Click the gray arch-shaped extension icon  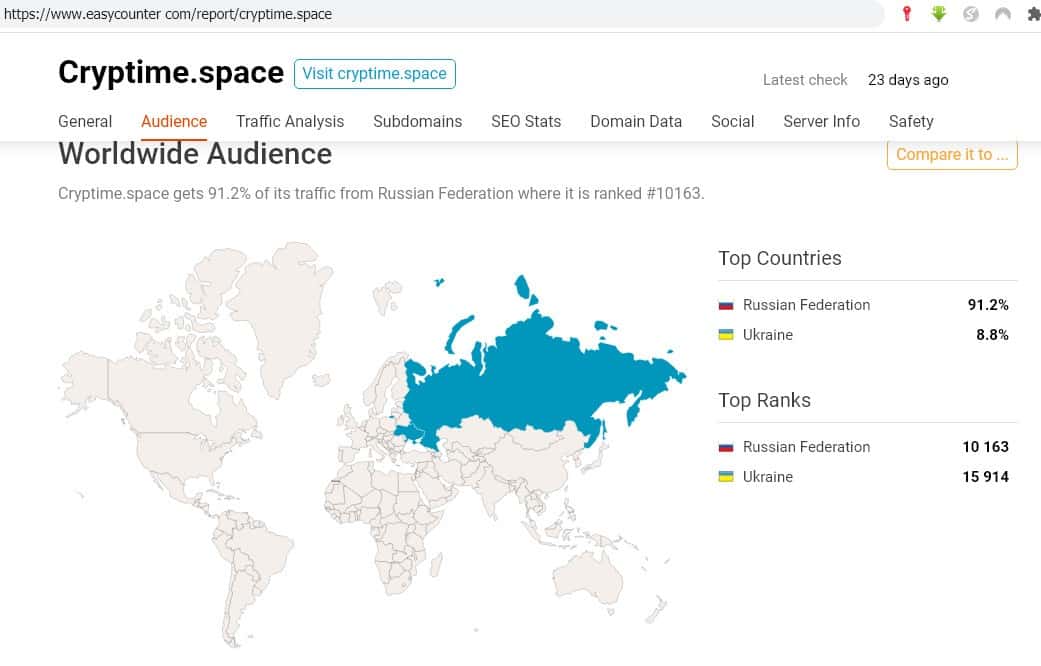click(x=1003, y=14)
